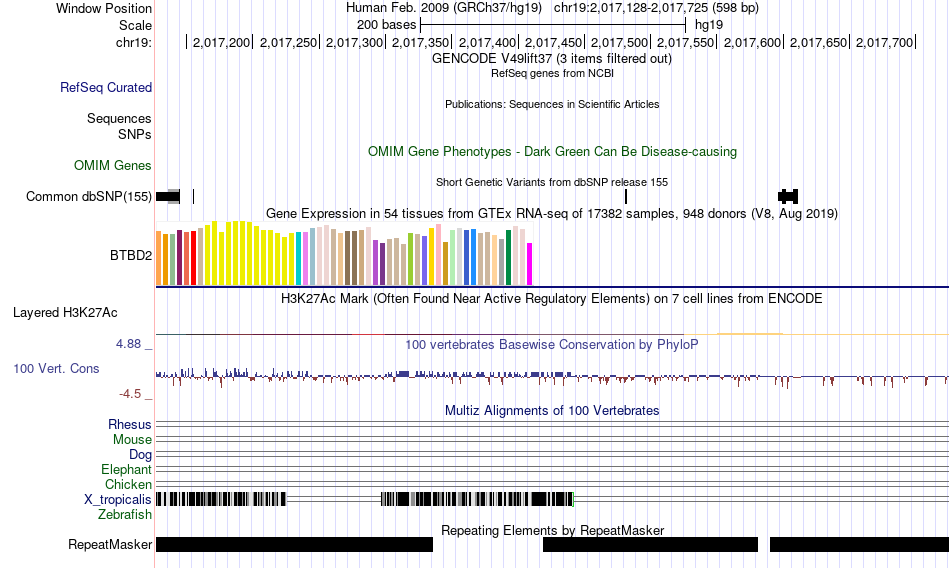950x568 pixels.
Task: Click the H3K27Ac Mark track title
Action: [552, 298]
